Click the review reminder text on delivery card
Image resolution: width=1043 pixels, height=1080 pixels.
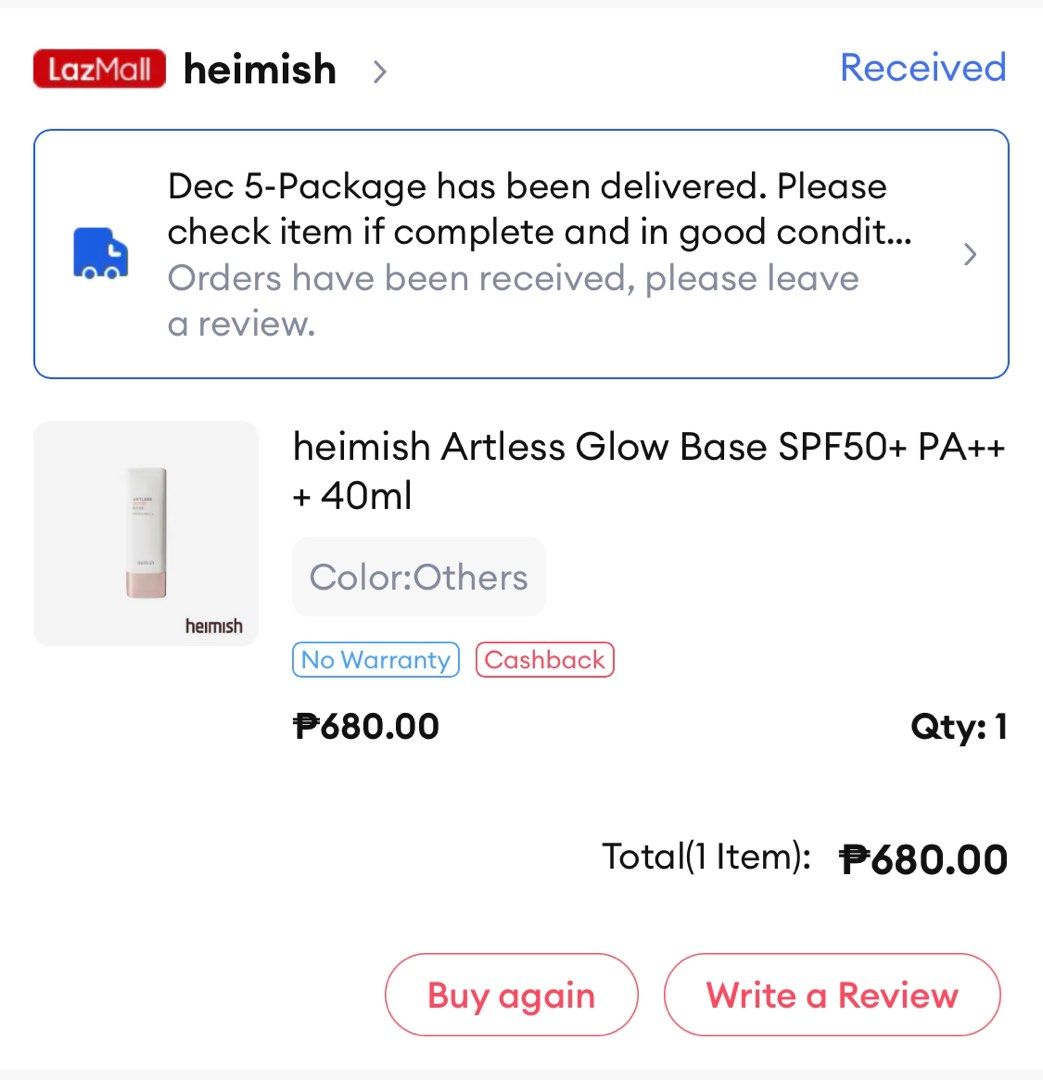coord(510,299)
